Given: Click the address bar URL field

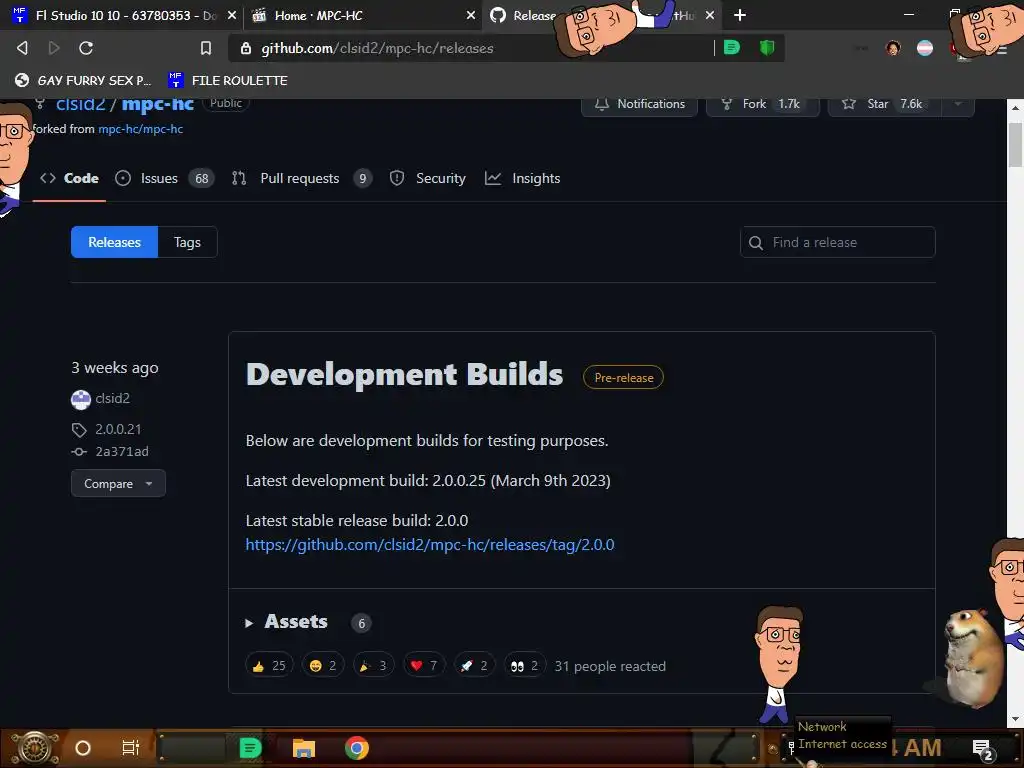Looking at the screenshot, I should [470, 48].
